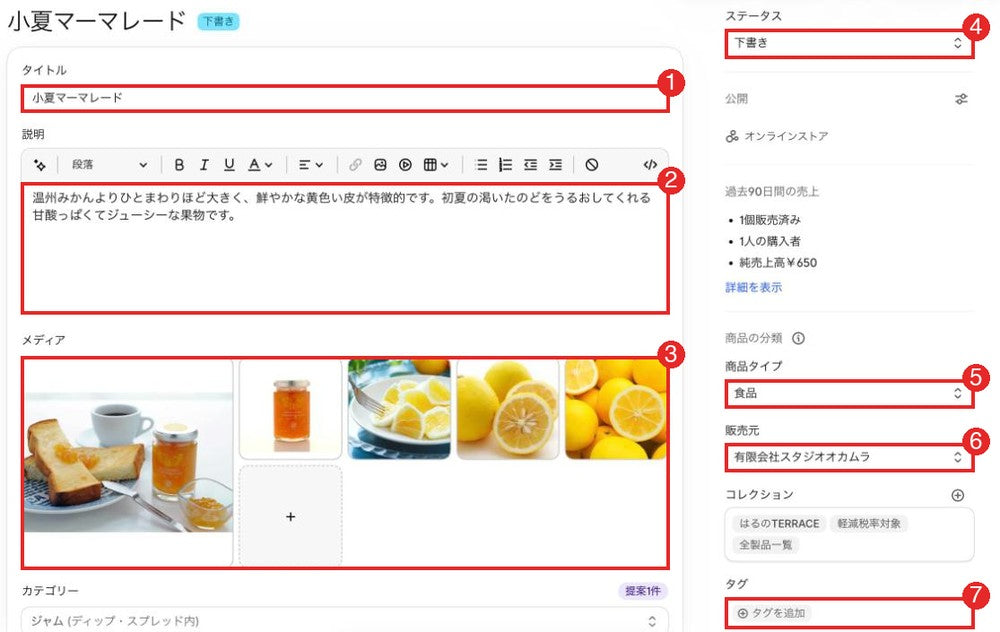The height and width of the screenshot is (632, 1000).
Task: Open the カテゴリー category dropdown
Action: point(345,621)
